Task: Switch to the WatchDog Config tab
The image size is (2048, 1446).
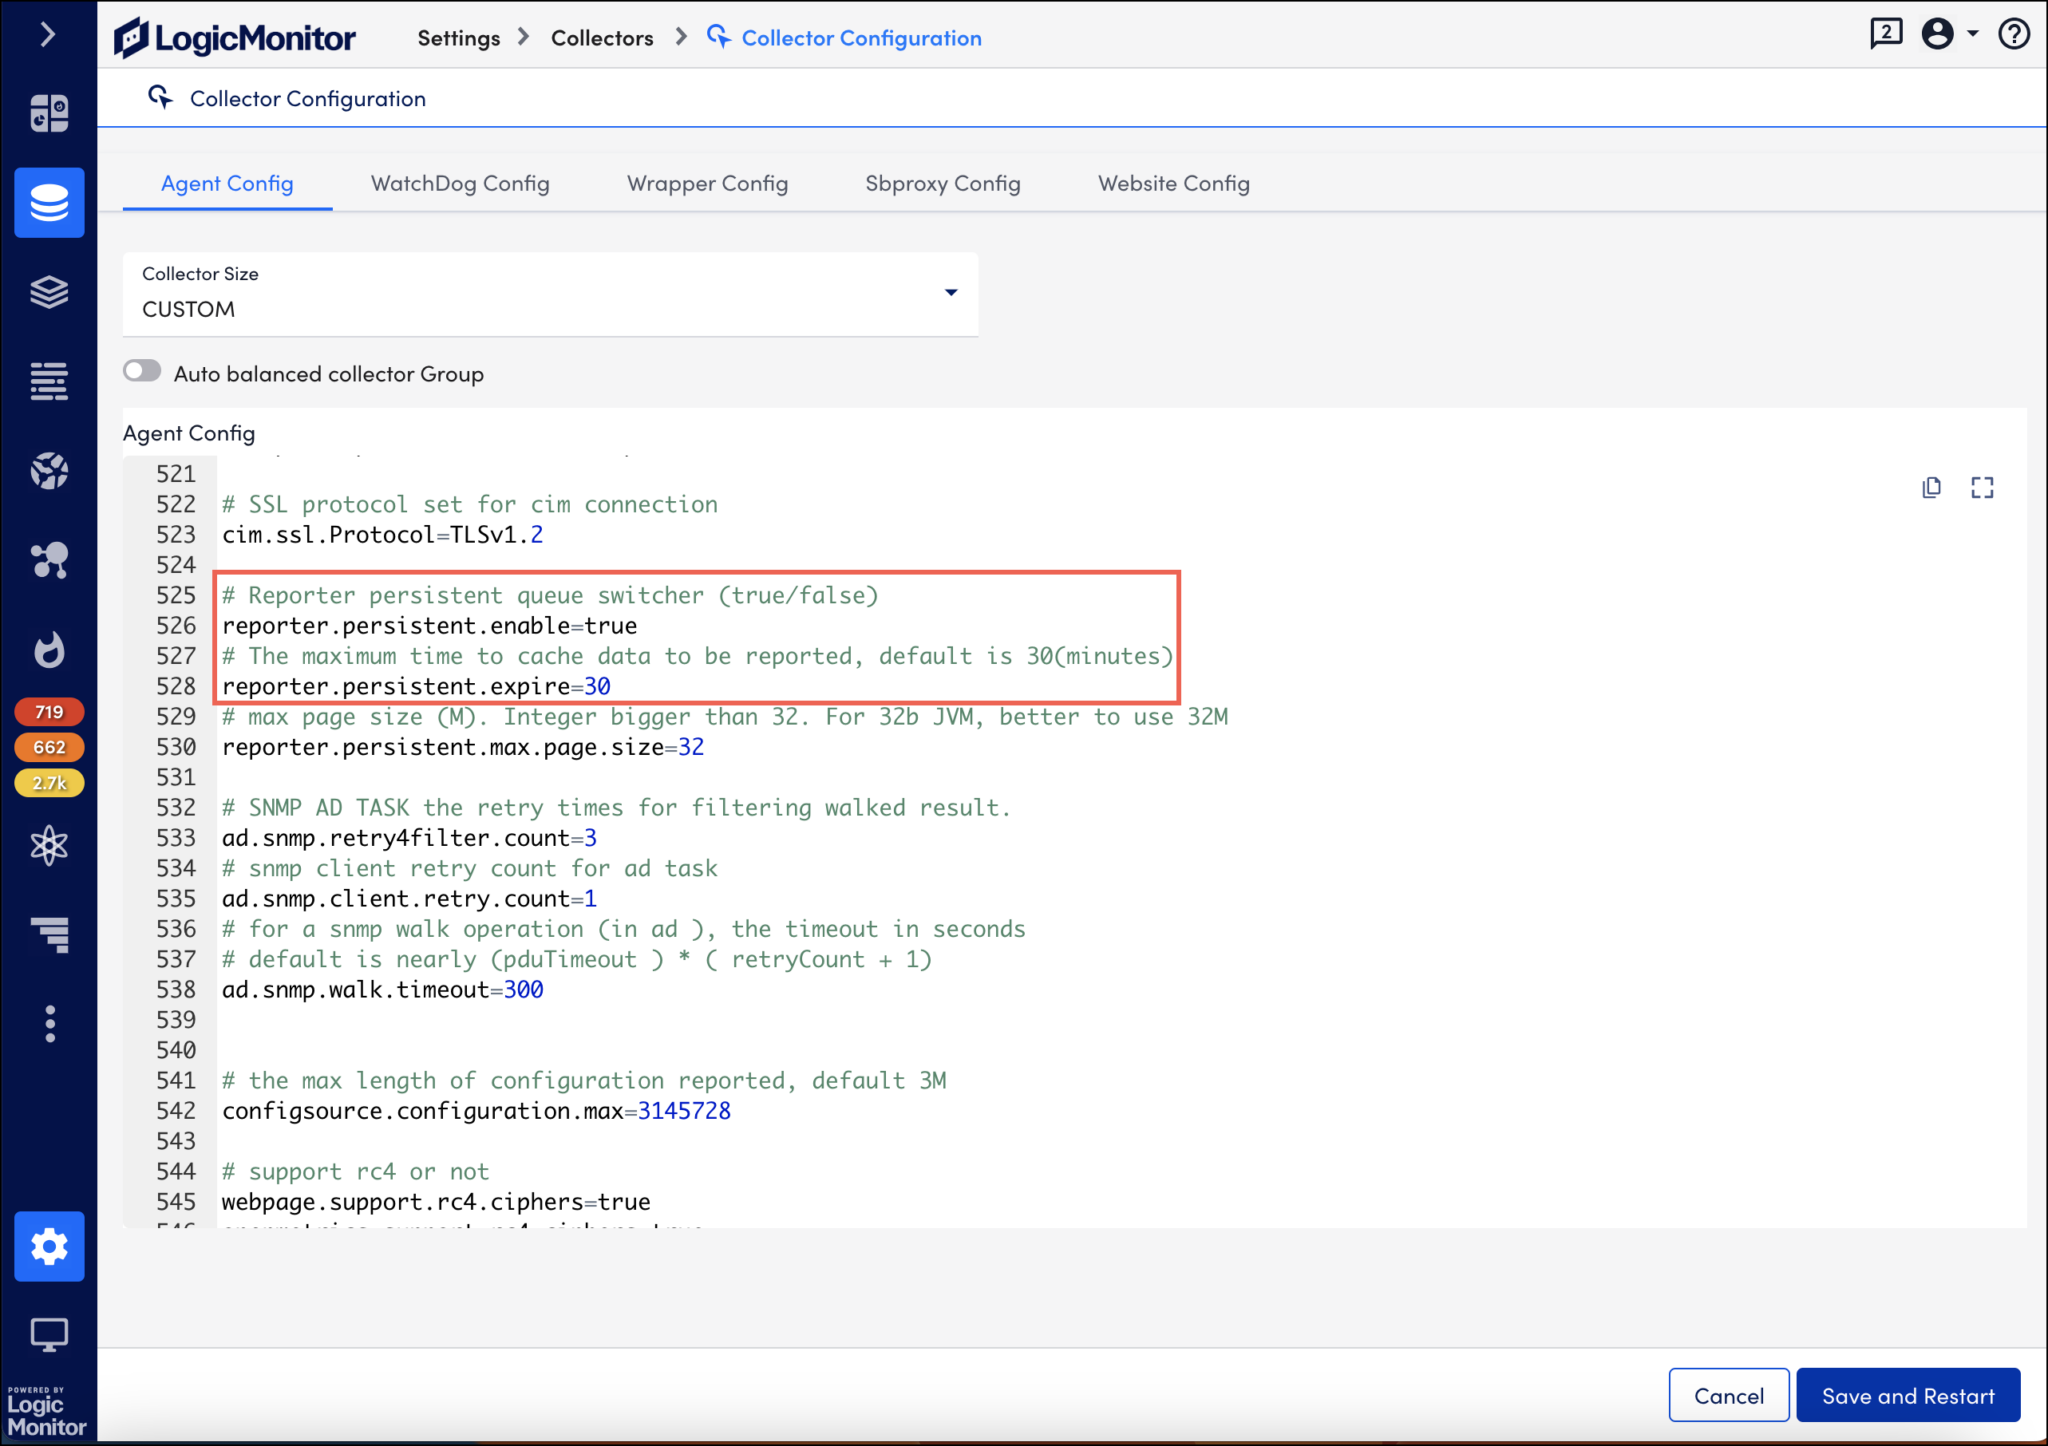Action: (x=459, y=183)
